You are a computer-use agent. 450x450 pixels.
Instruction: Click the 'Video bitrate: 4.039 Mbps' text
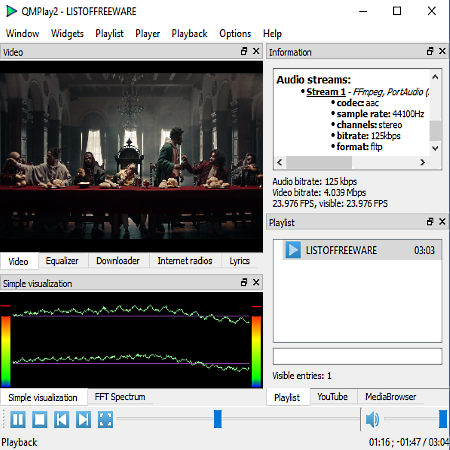[319, 193]
